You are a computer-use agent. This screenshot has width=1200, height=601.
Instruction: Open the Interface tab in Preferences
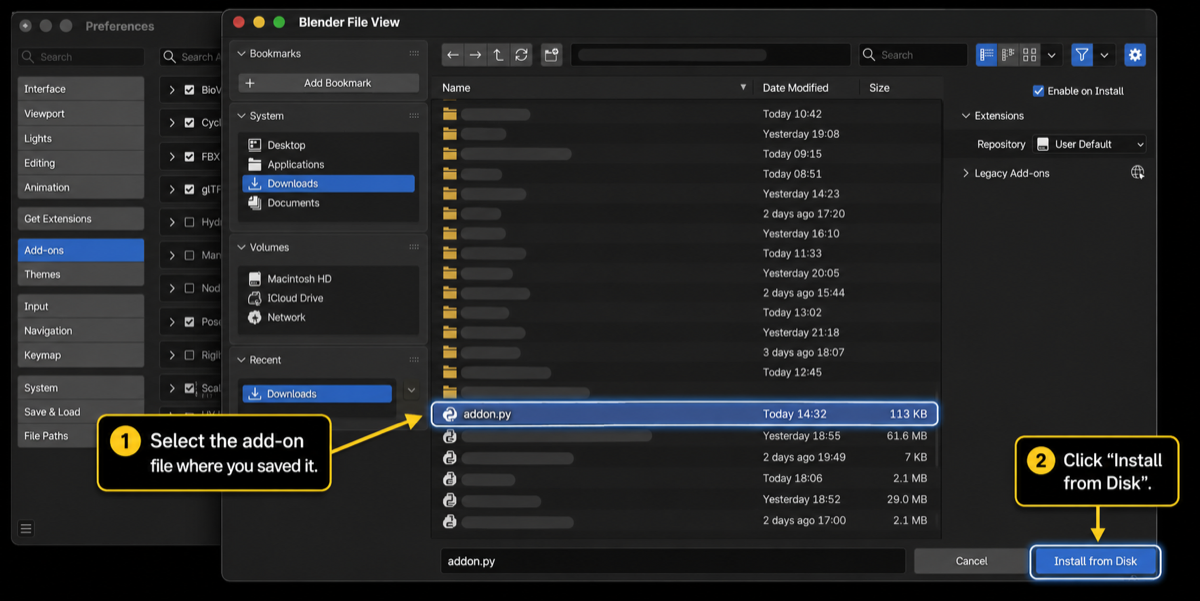pyautogui.click(x=81, y=89)
